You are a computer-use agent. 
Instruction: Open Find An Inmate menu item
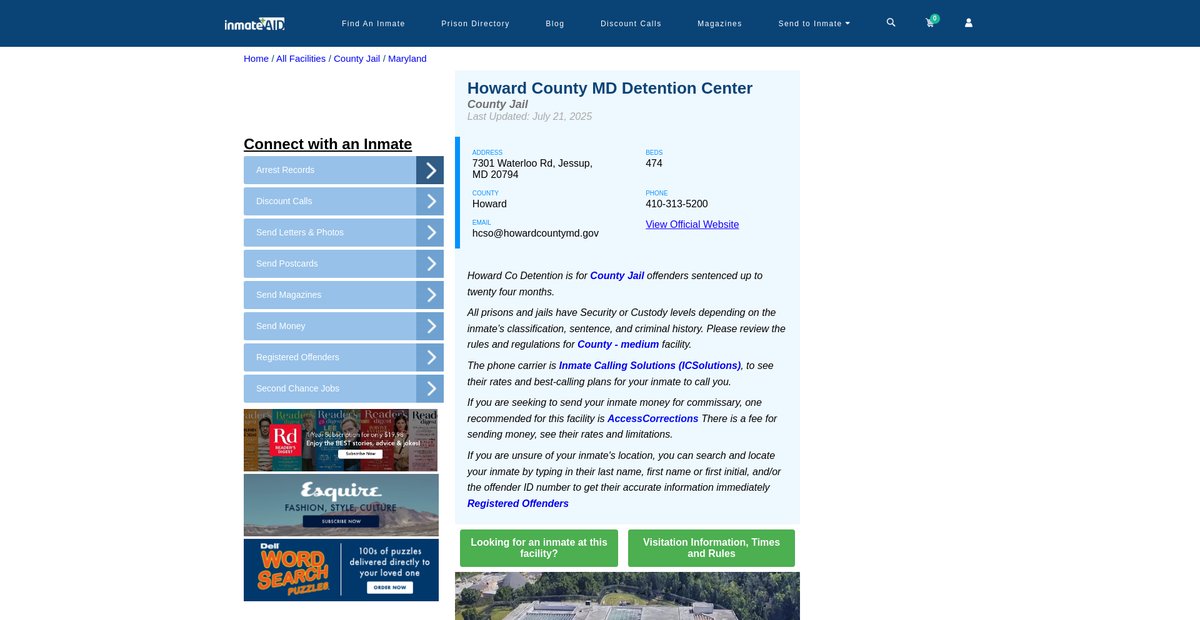[x=373, y=23]
